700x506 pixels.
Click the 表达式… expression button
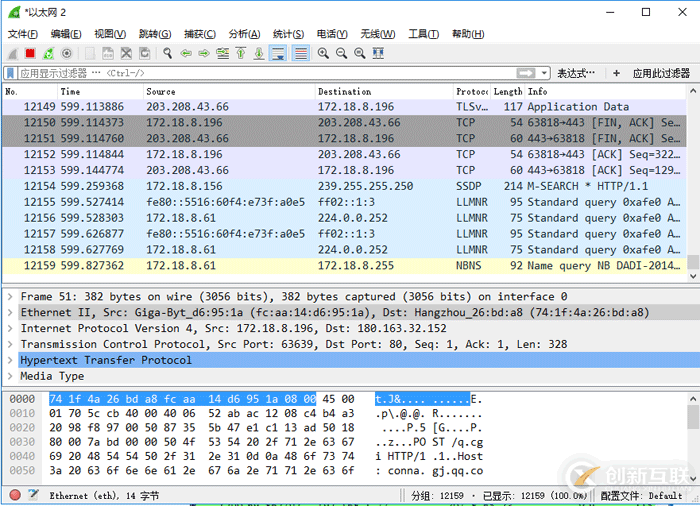[579, 73]
